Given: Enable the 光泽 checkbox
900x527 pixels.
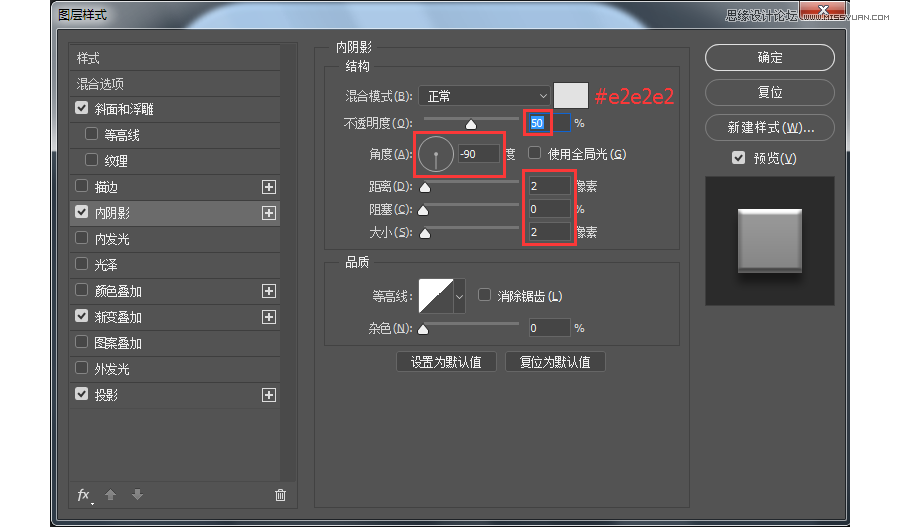Looking at the screenshot, I should click(x=82, y=264).
